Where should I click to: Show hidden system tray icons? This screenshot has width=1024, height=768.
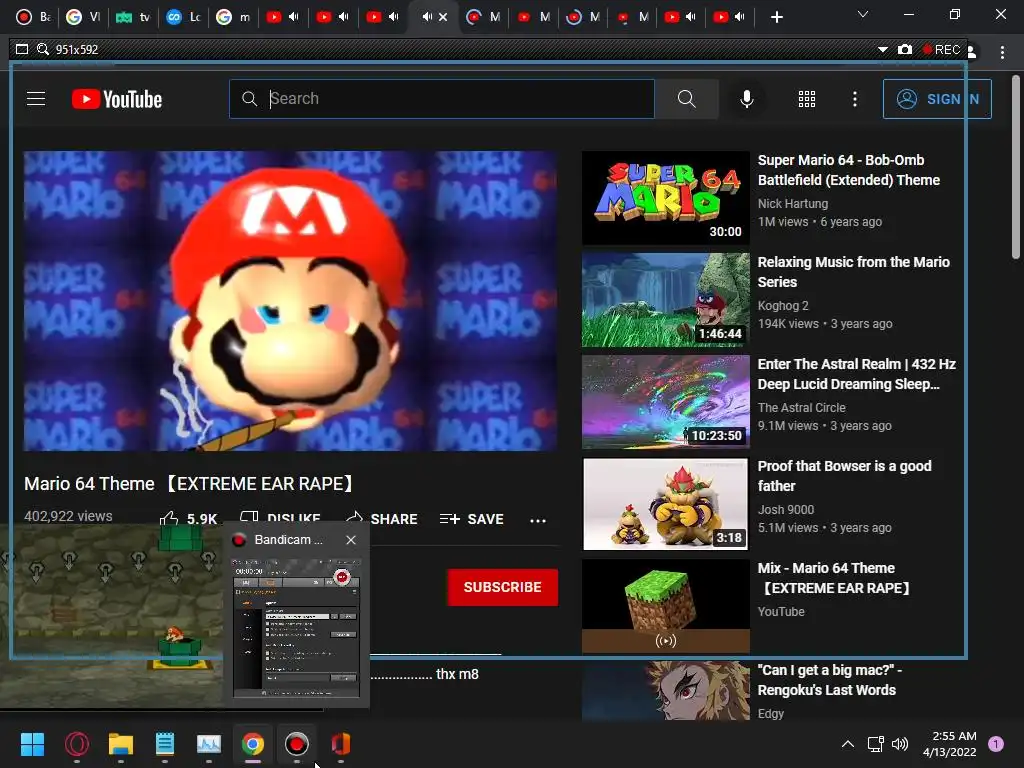click(x=847, y=744)
